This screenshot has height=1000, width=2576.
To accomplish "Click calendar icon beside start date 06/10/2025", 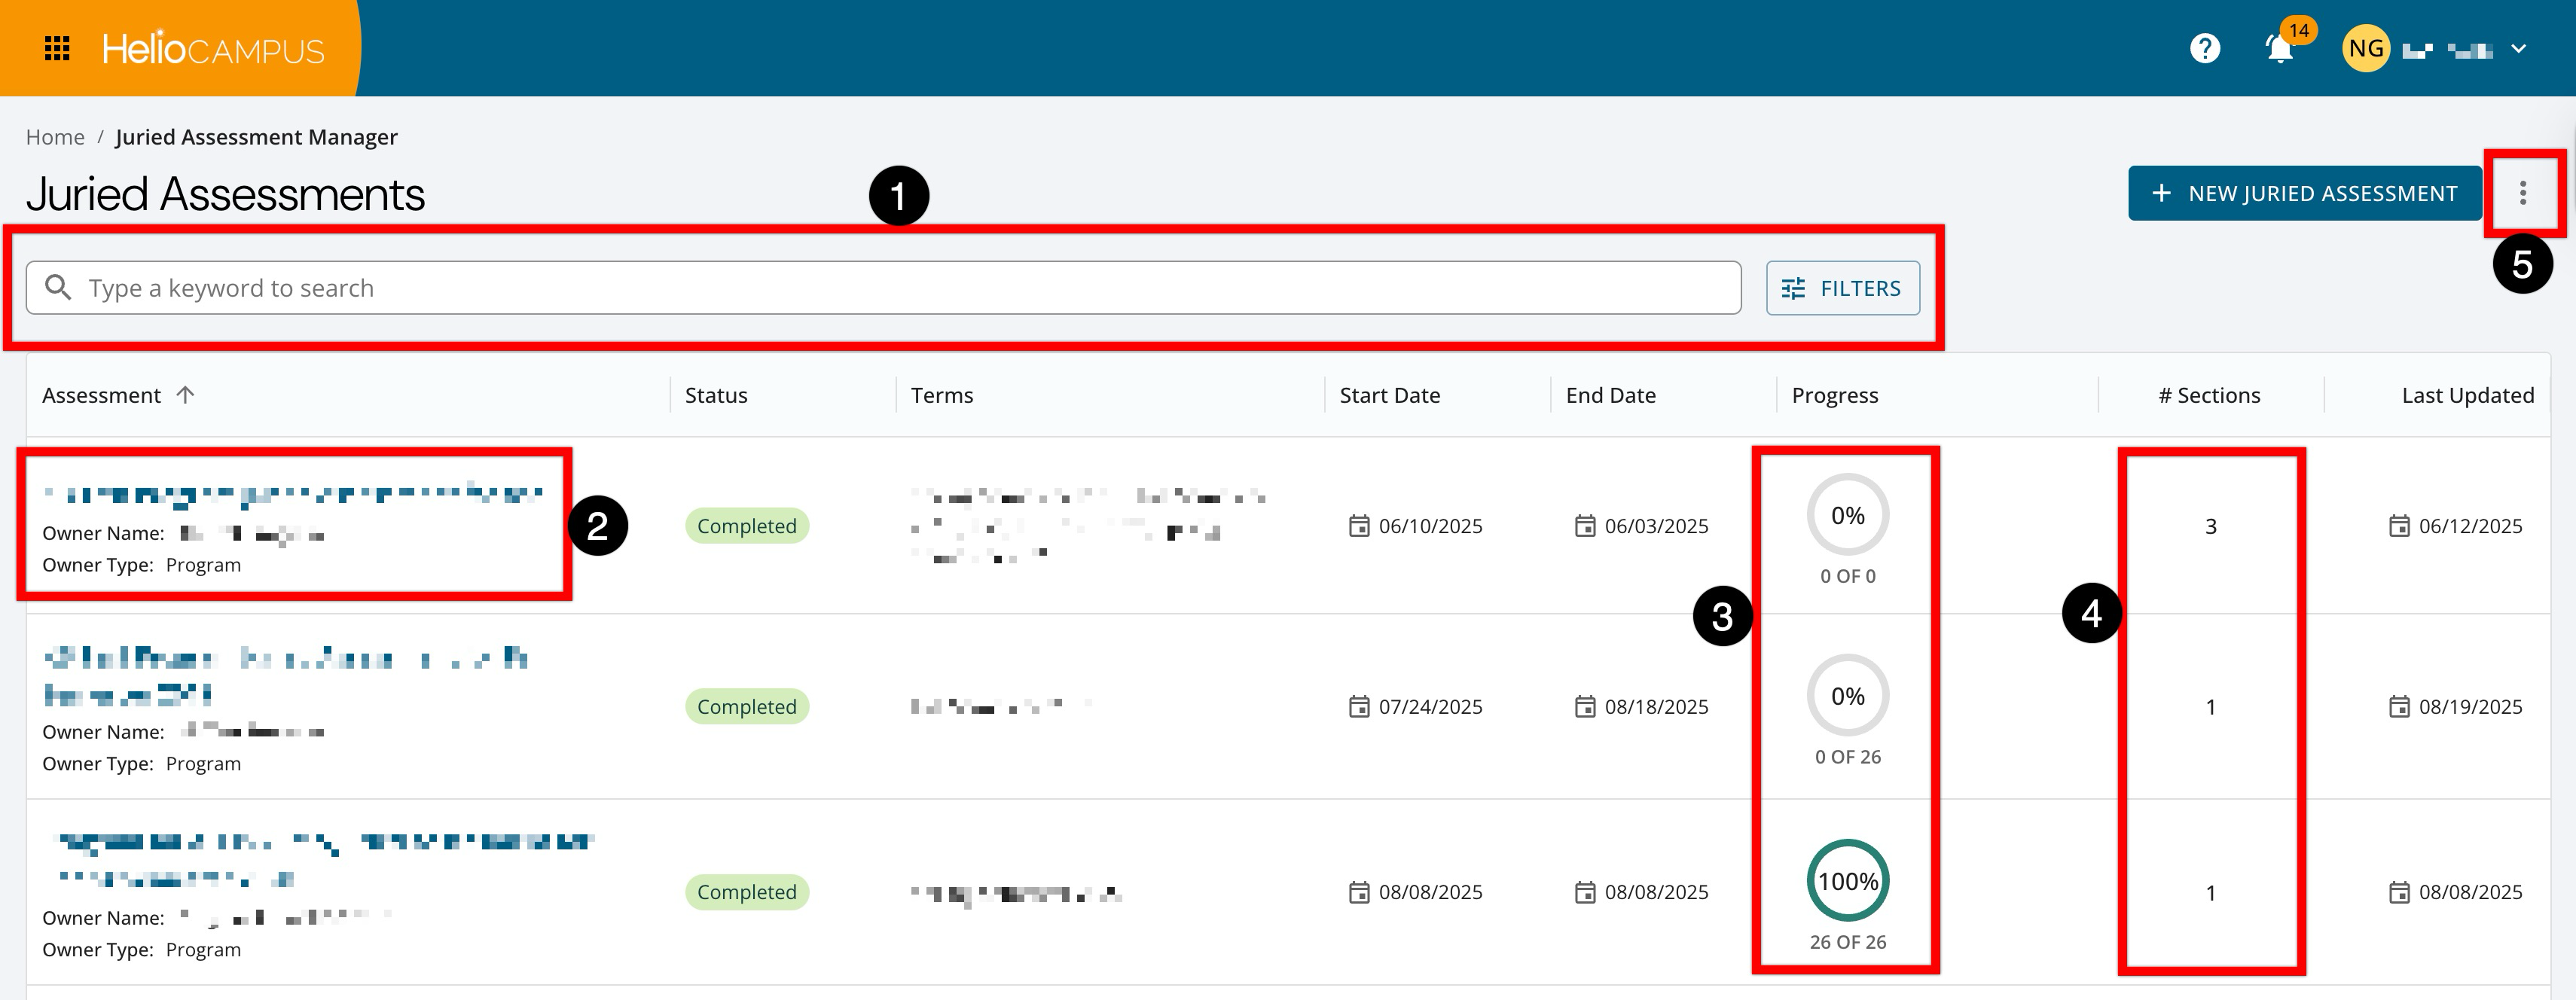I will 1359,526.
